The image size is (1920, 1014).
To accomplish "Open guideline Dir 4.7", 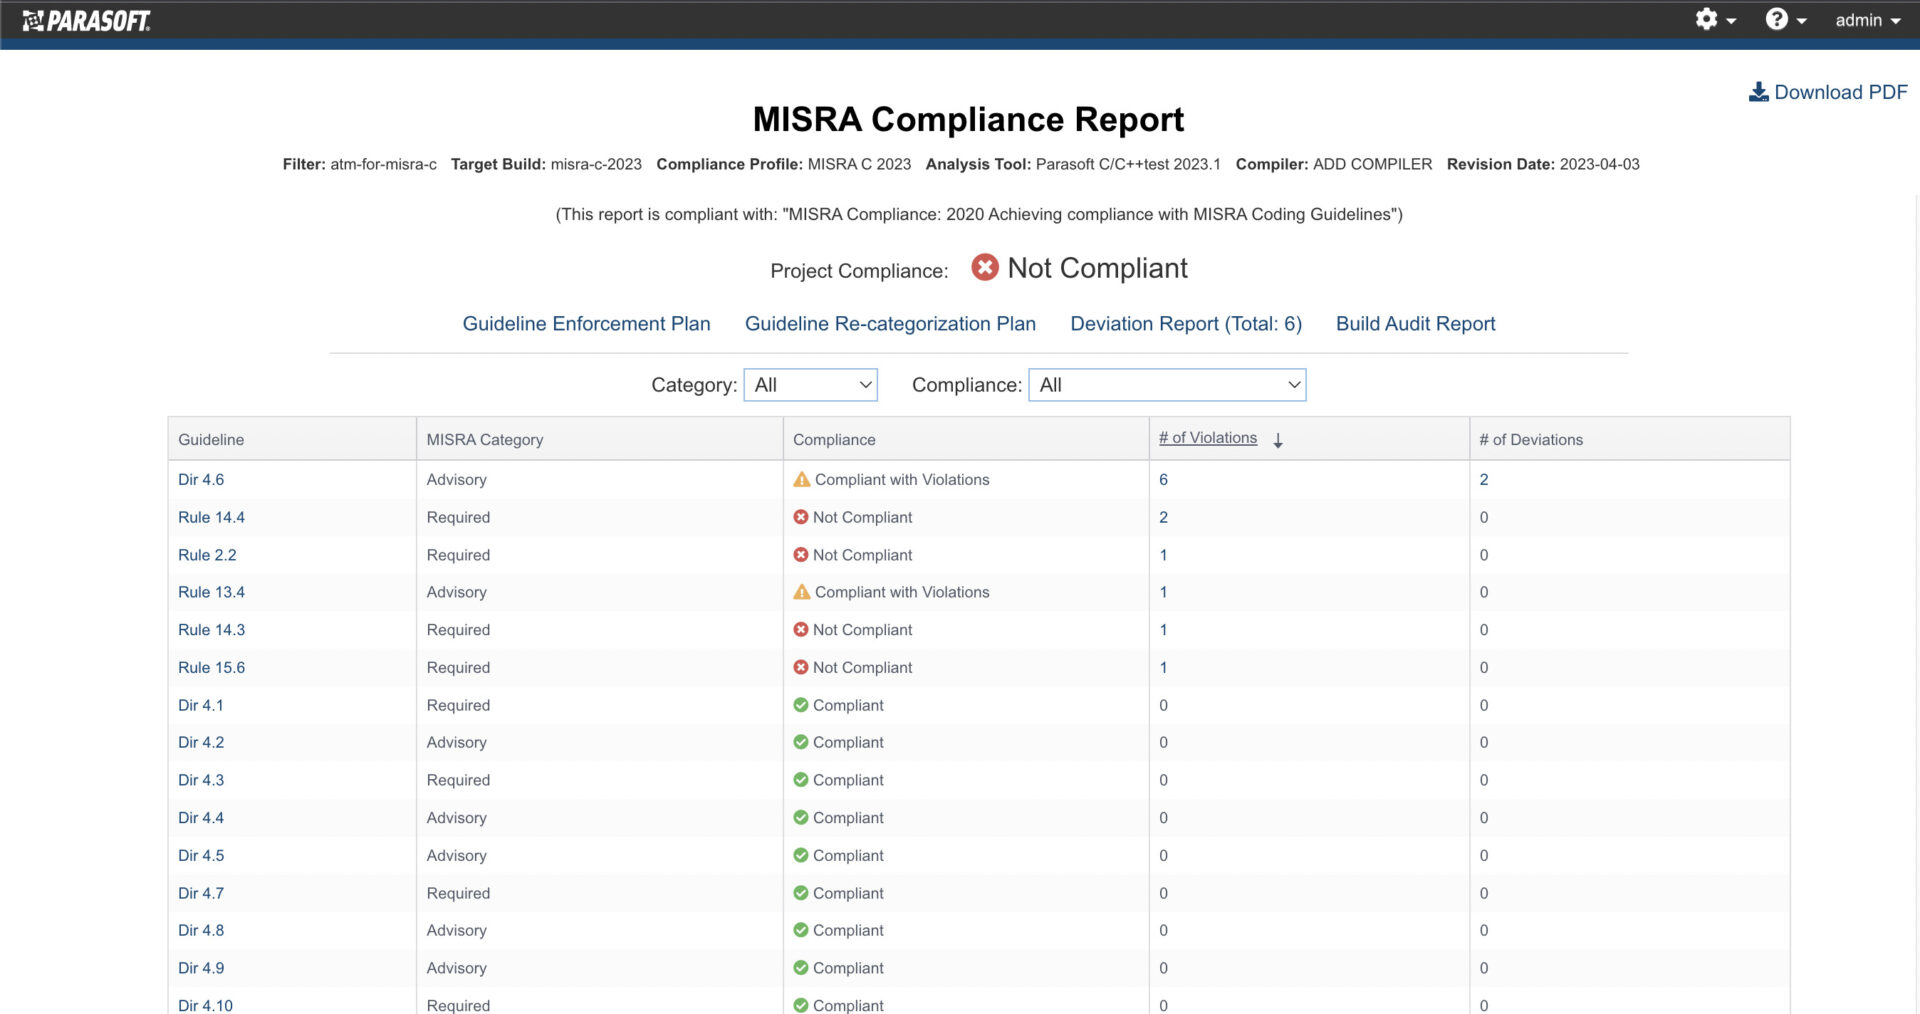I will click(201, 893).
